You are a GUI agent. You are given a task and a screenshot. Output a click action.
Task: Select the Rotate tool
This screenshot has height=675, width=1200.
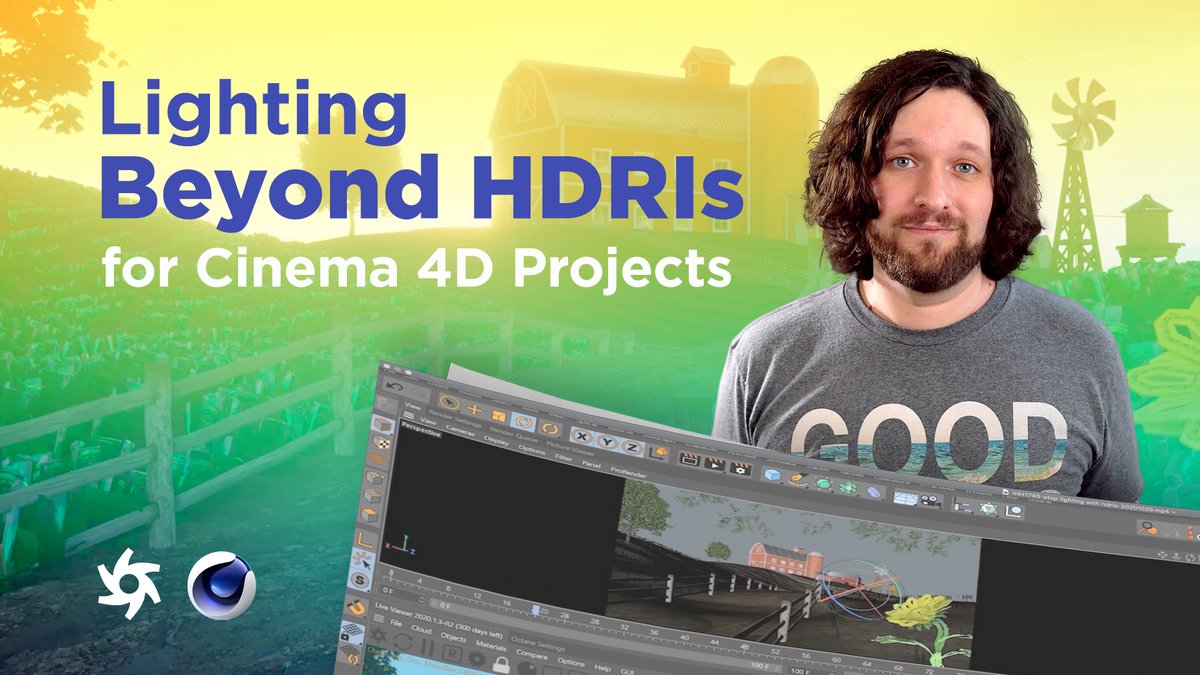click(x=523, y=422)
